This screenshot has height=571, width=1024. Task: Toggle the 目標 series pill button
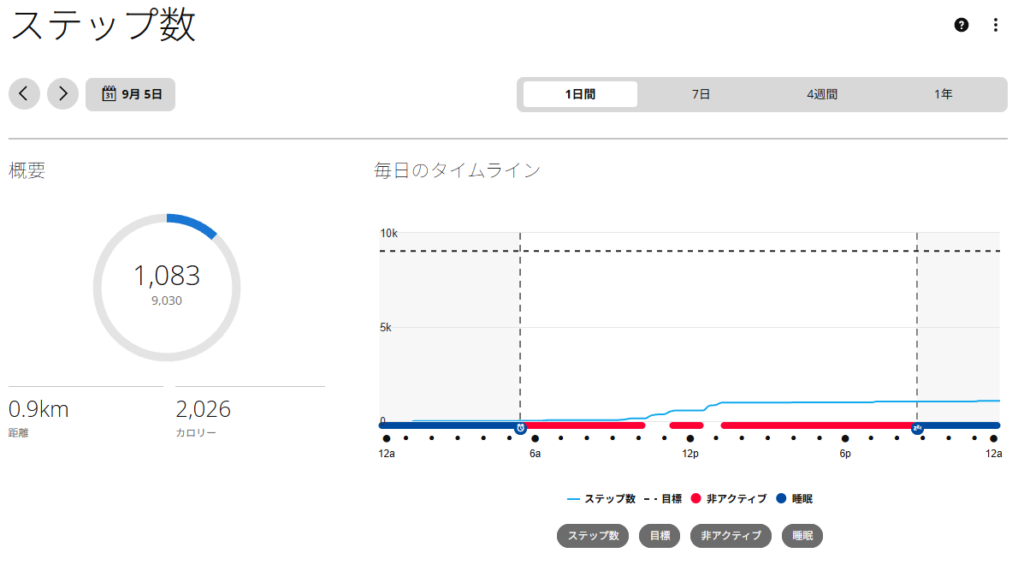[660, 536]
